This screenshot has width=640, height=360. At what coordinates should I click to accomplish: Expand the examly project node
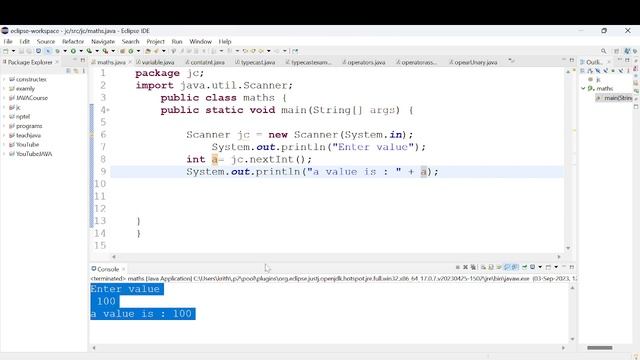point(4,89)
